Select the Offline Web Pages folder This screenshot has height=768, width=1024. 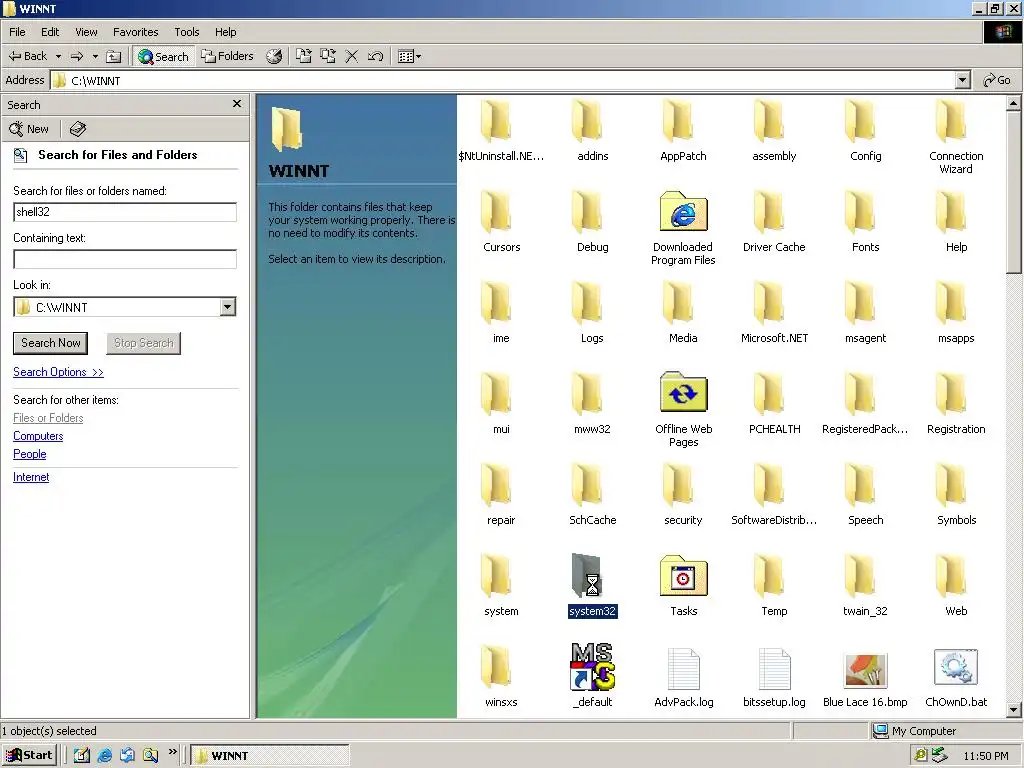pos(683,409)
